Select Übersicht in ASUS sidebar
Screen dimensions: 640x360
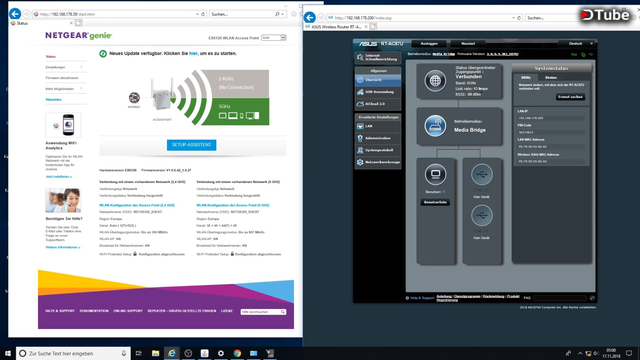378,80
